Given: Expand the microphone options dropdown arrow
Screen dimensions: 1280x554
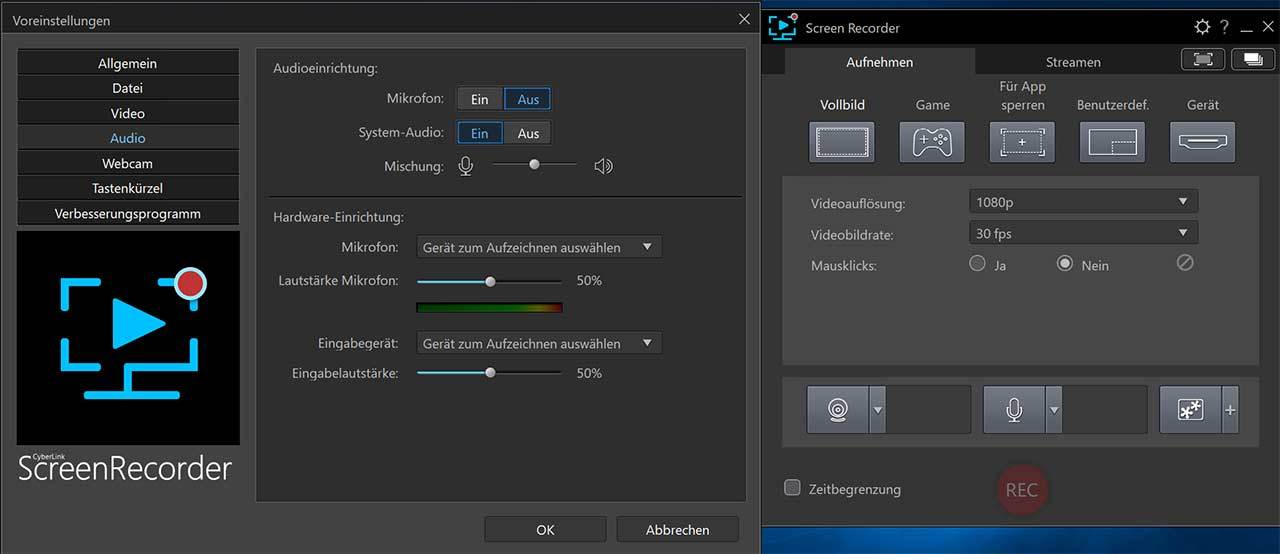Looking at the screenshot, I should (x=1054, y=410).
